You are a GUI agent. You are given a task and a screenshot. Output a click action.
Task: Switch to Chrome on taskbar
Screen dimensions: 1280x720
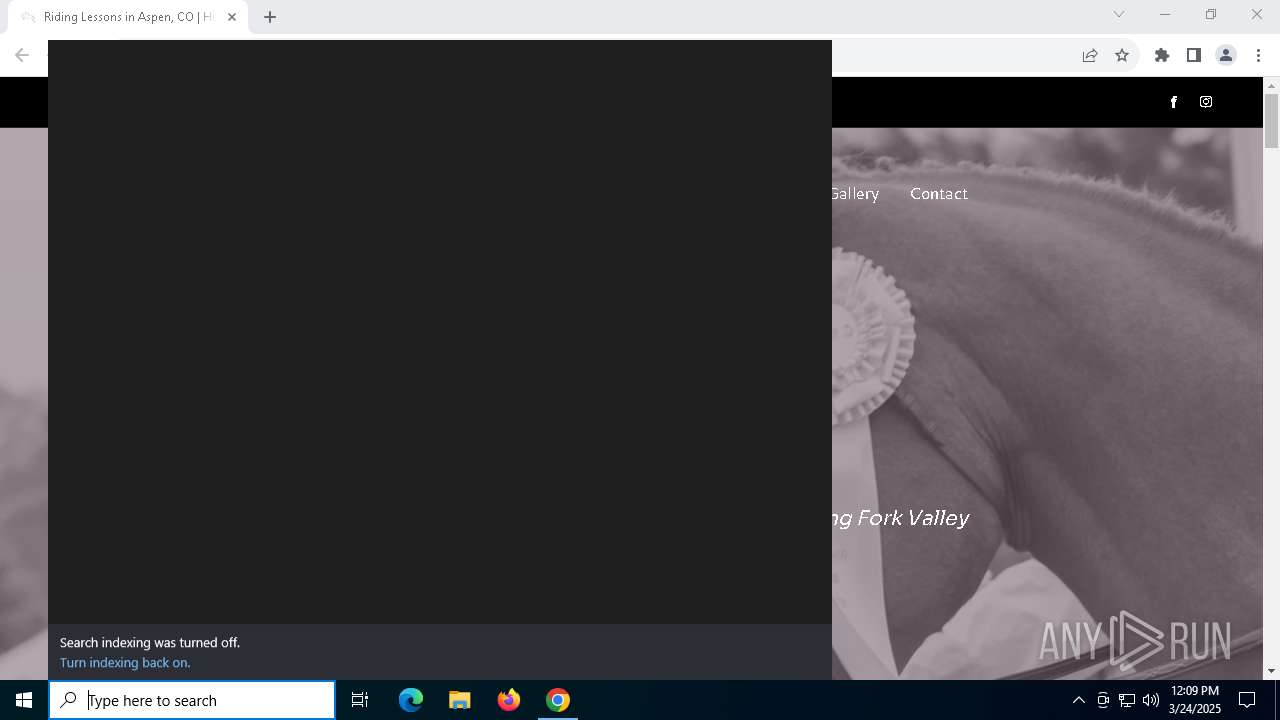click(558, 700)
